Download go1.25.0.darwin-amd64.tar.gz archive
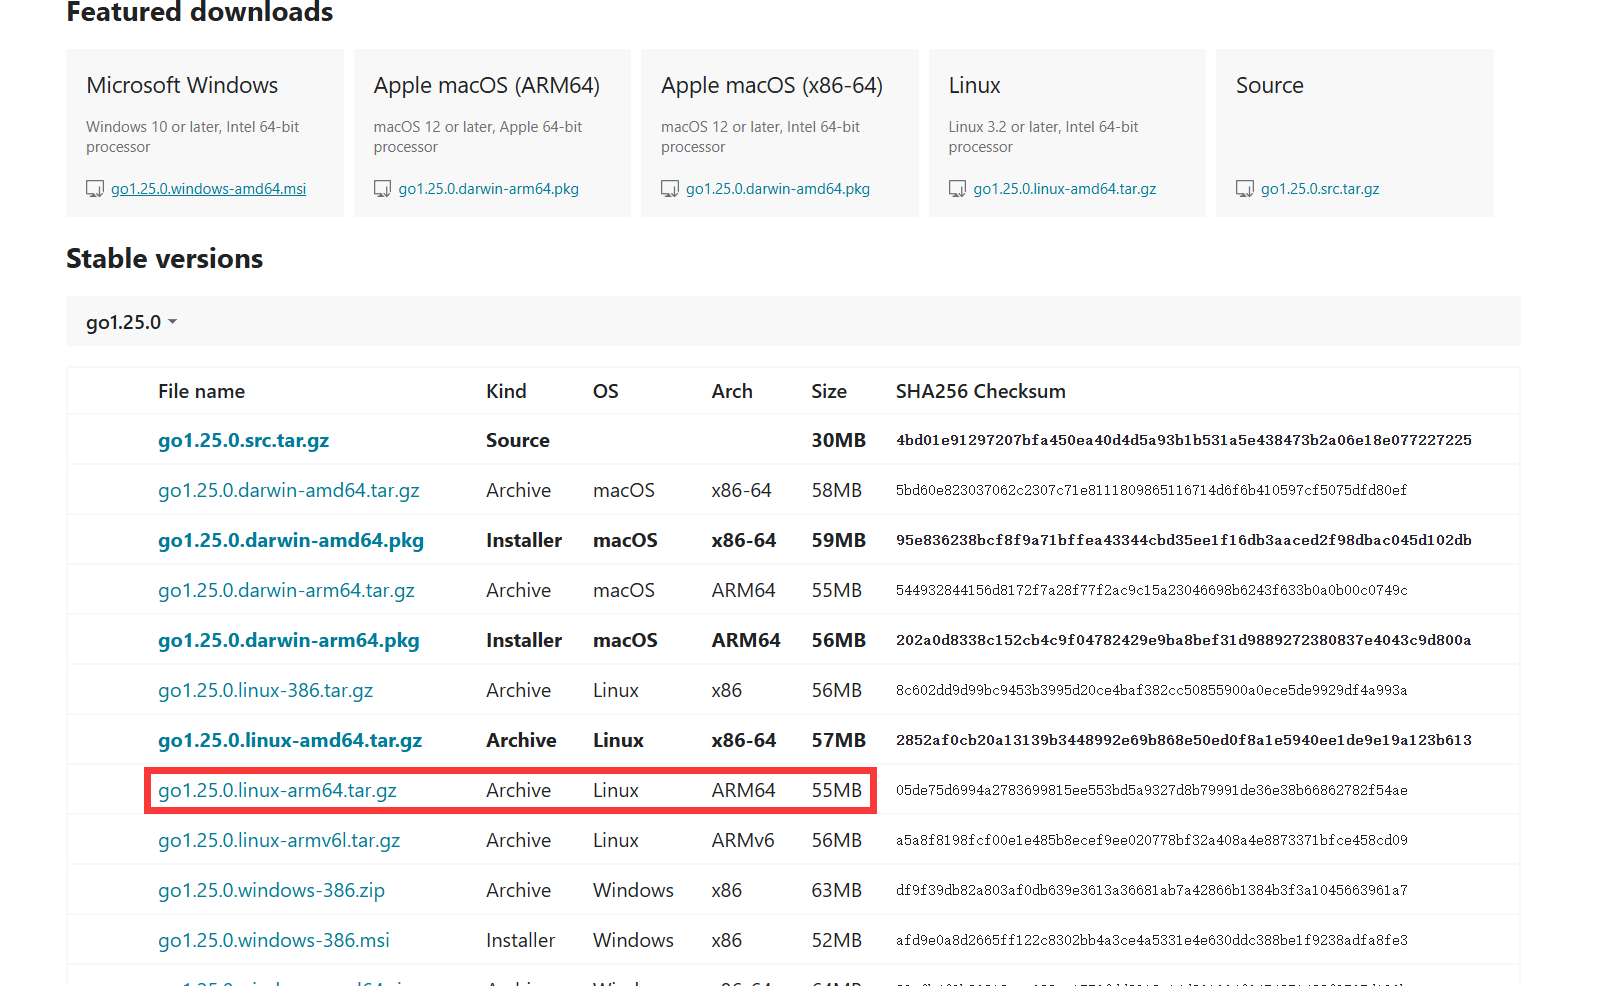Viewport: 1618px width, 986px height. click(288, 490)
